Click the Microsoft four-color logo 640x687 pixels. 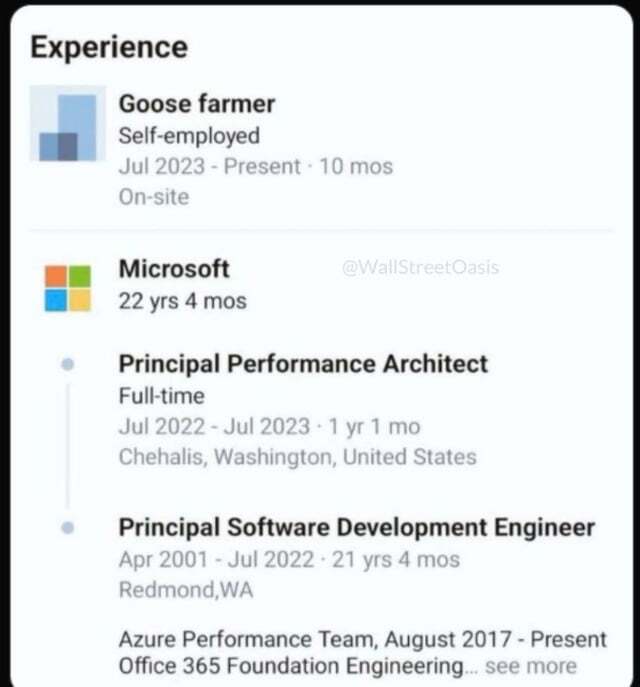[67, 288]
